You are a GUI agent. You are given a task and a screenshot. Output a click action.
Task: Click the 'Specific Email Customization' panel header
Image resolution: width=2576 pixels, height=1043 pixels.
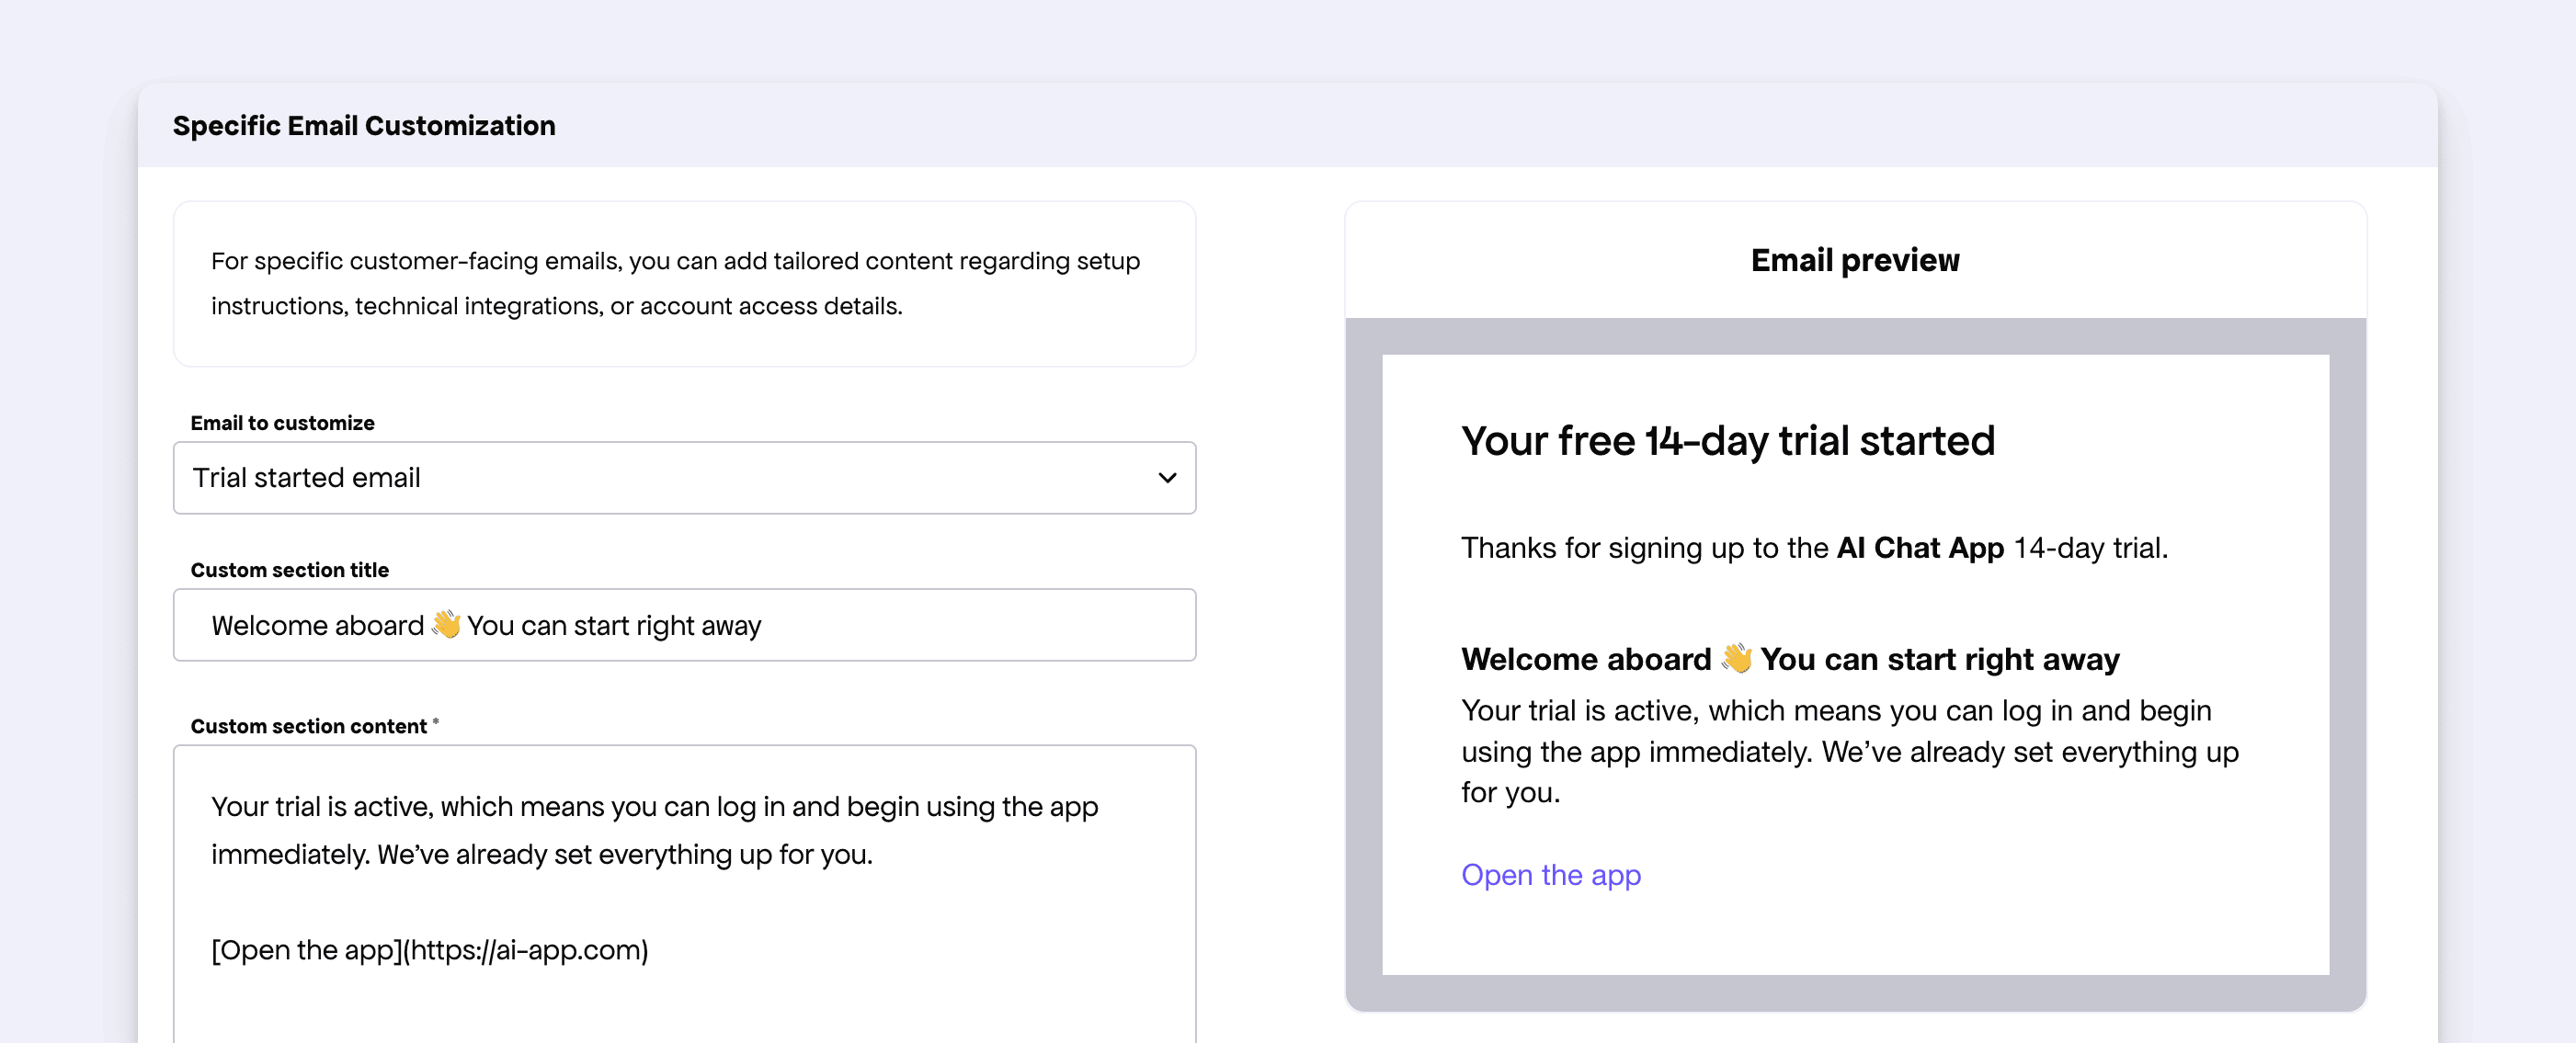[x=364, y=126]
